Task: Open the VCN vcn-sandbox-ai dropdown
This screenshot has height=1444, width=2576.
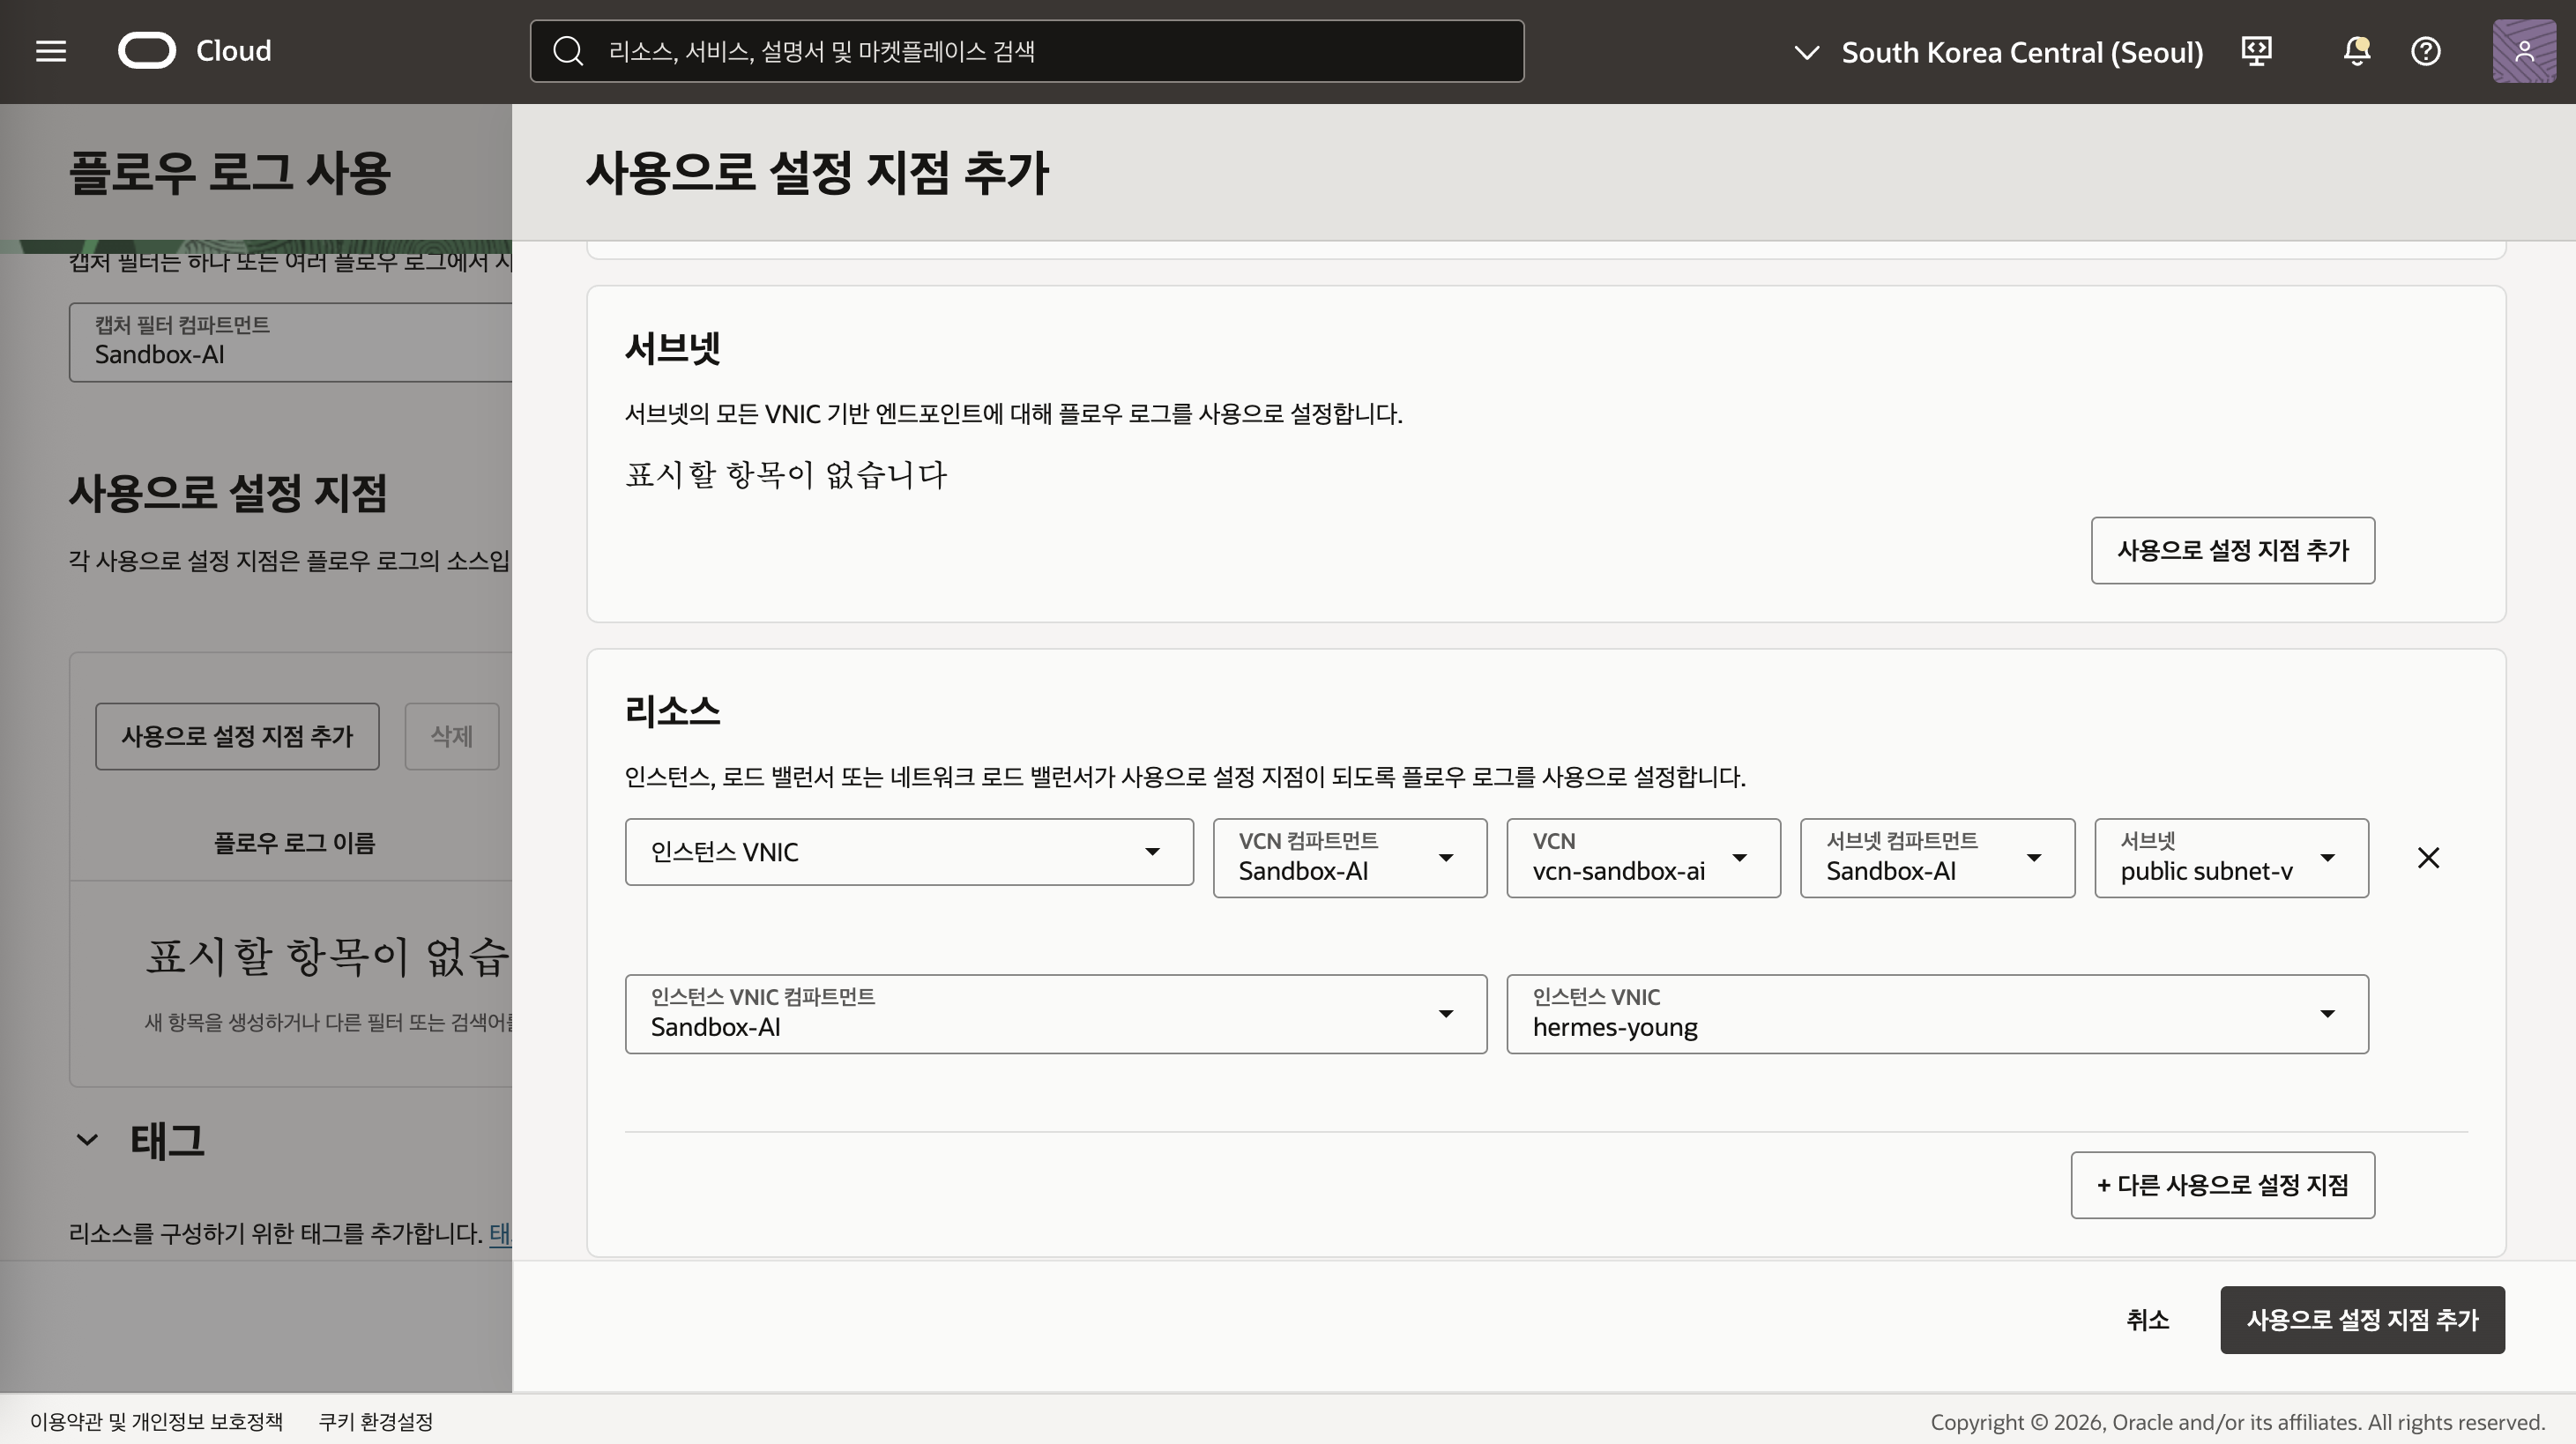Action: click(x=1643, y=858)
